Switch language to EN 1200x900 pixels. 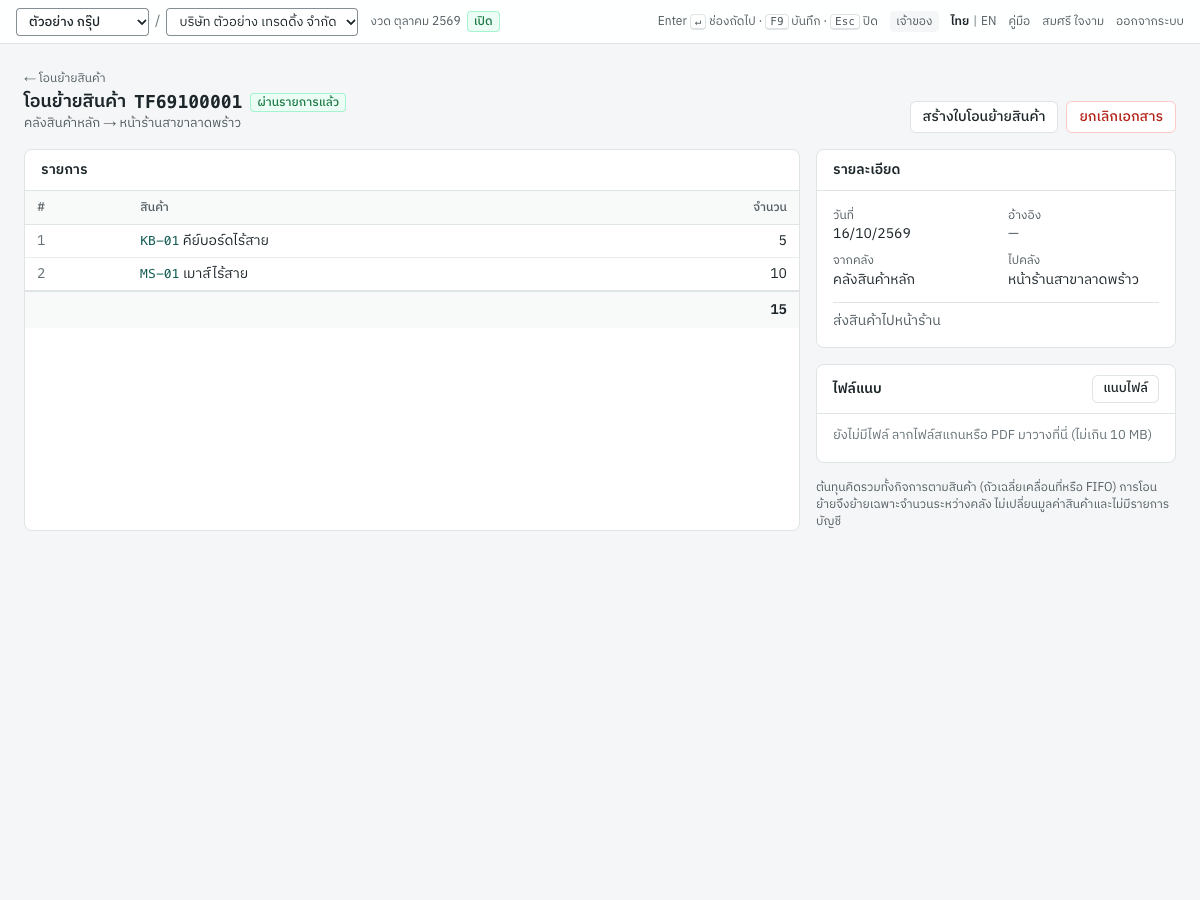pos(988,21)
